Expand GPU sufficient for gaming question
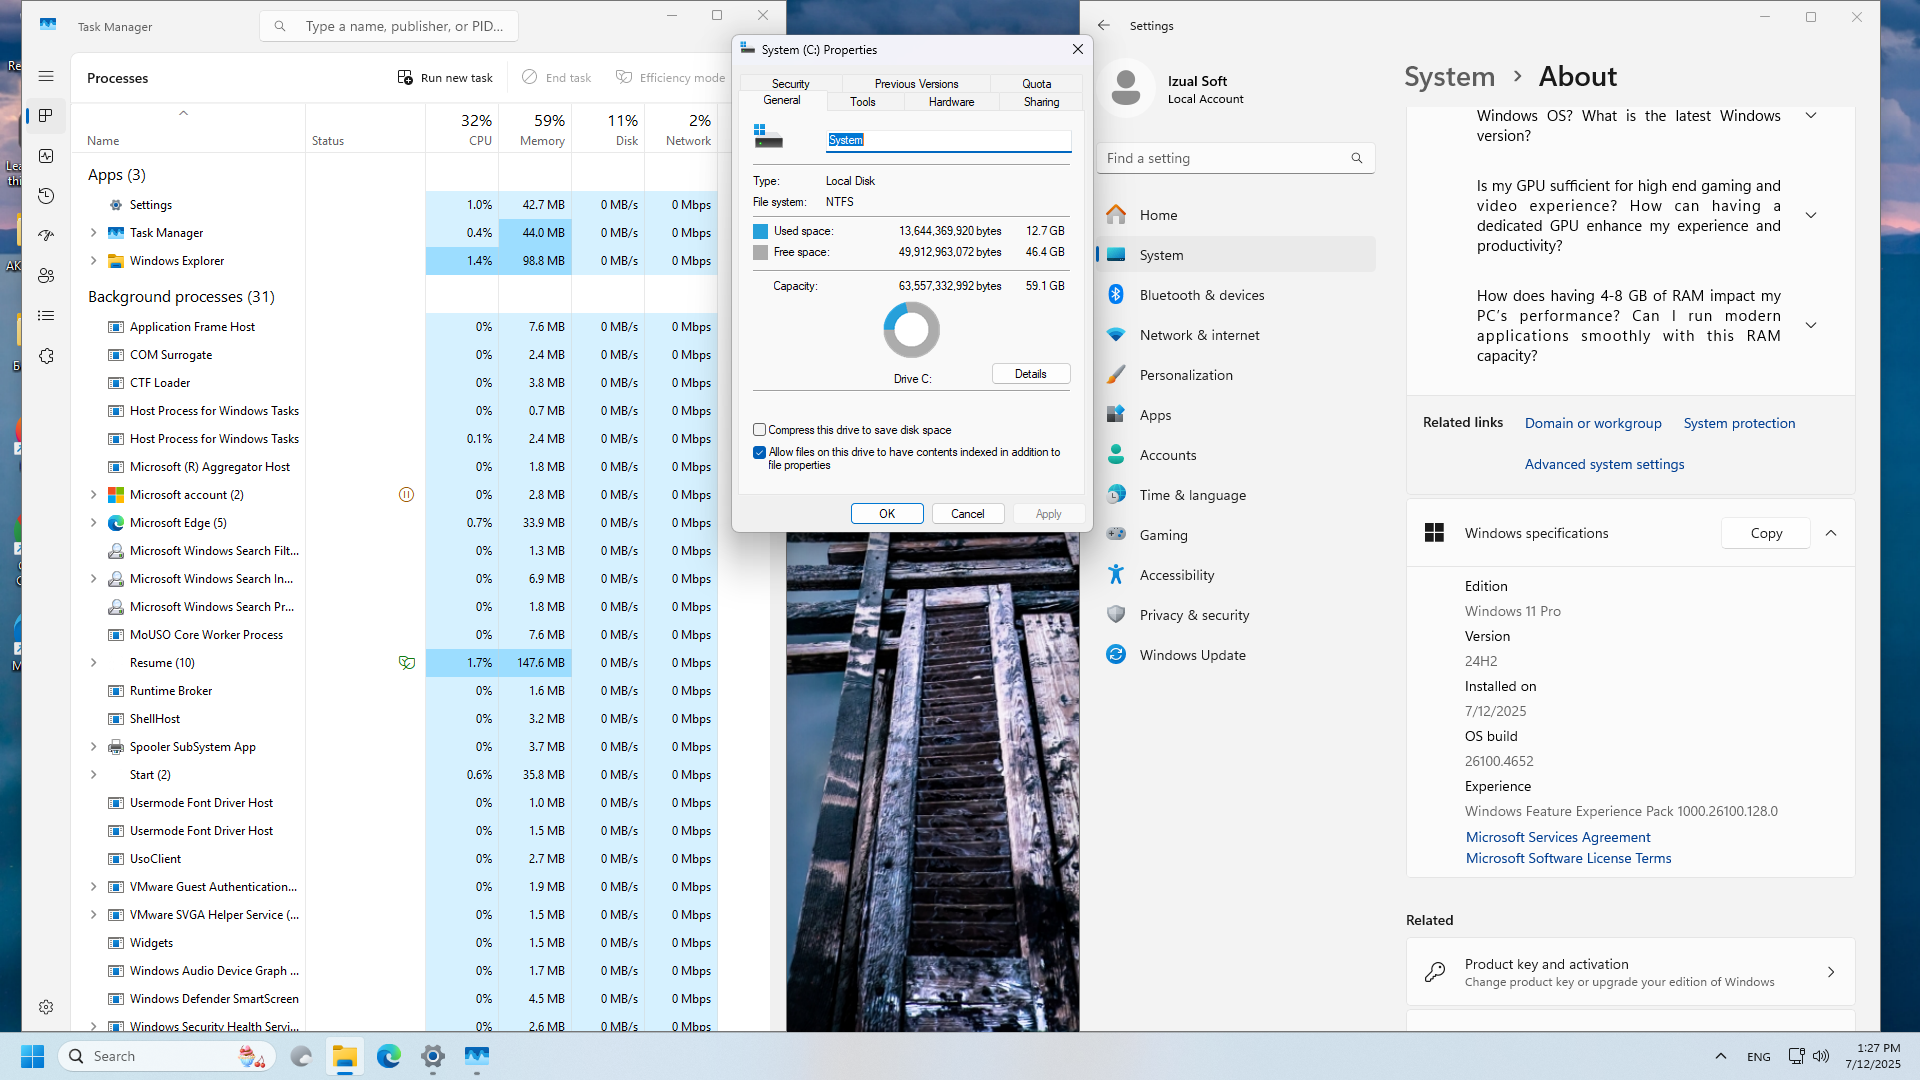Image resolution: width=1920 pixels, height=1080 pixels. coord(1811,215)
